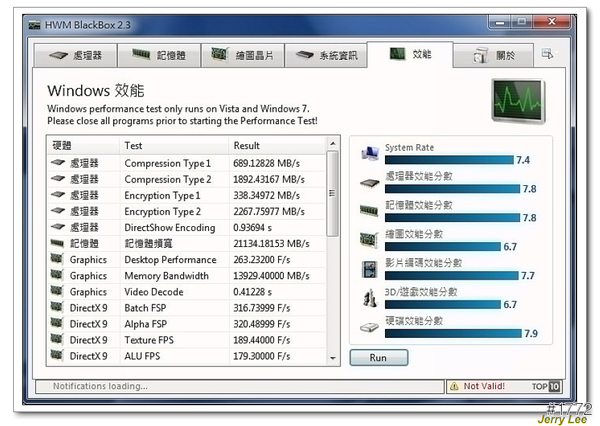Click the 影片編碼效能分數 video icon

369,269
